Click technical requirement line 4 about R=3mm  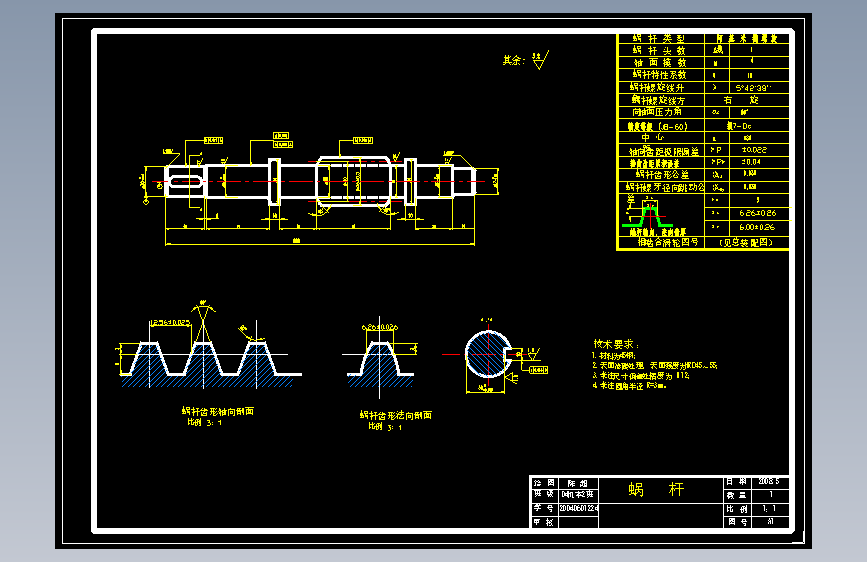coord(629,386)
